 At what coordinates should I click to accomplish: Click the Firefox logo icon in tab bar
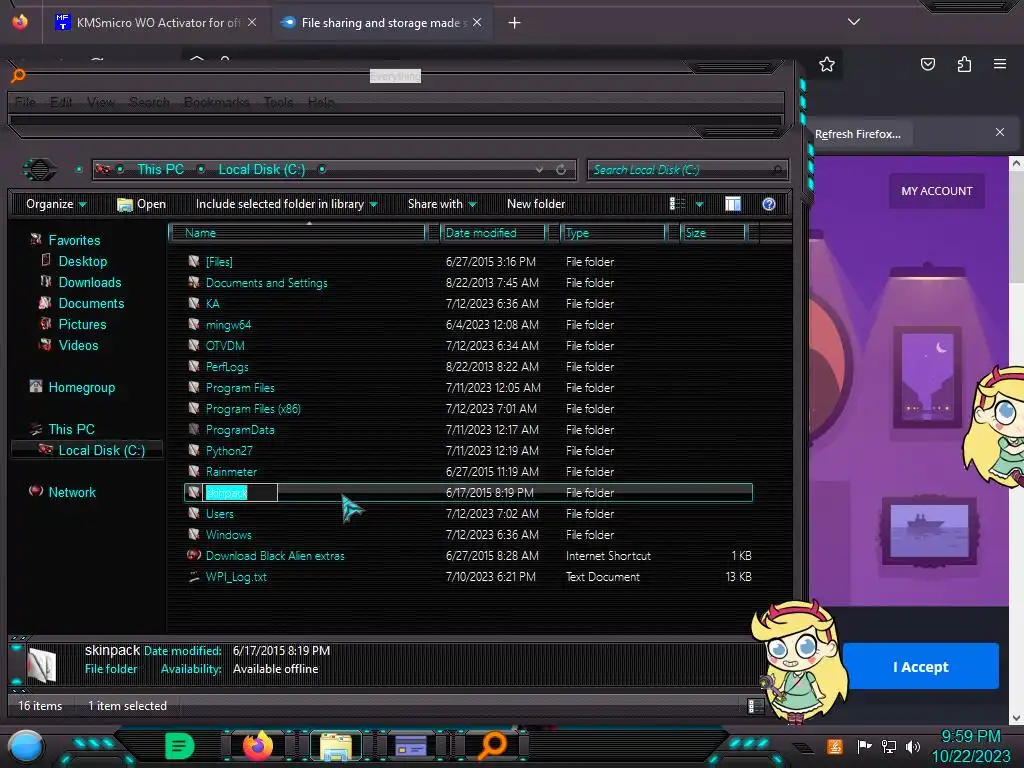[x=20, y=22]
